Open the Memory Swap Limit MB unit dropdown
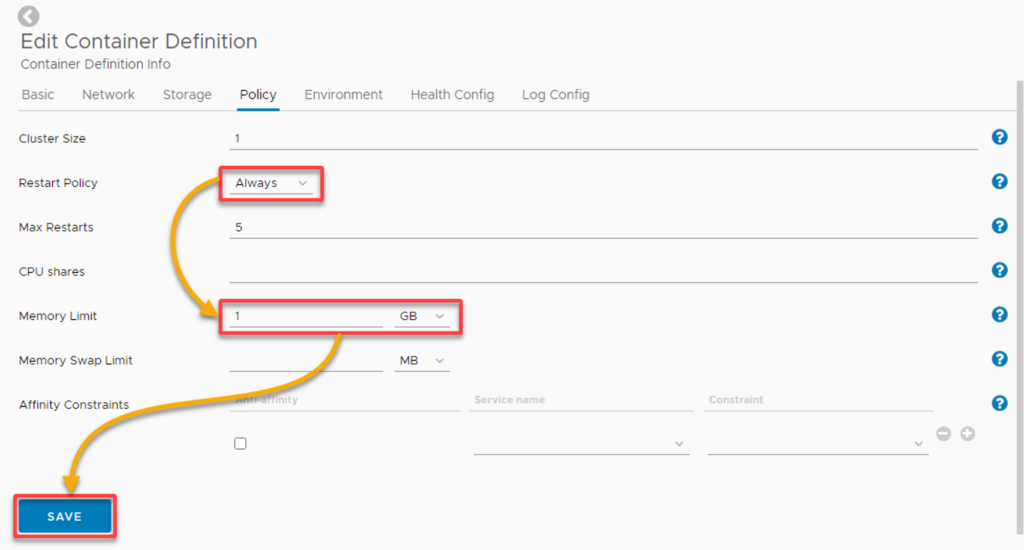 click(422, 361)
